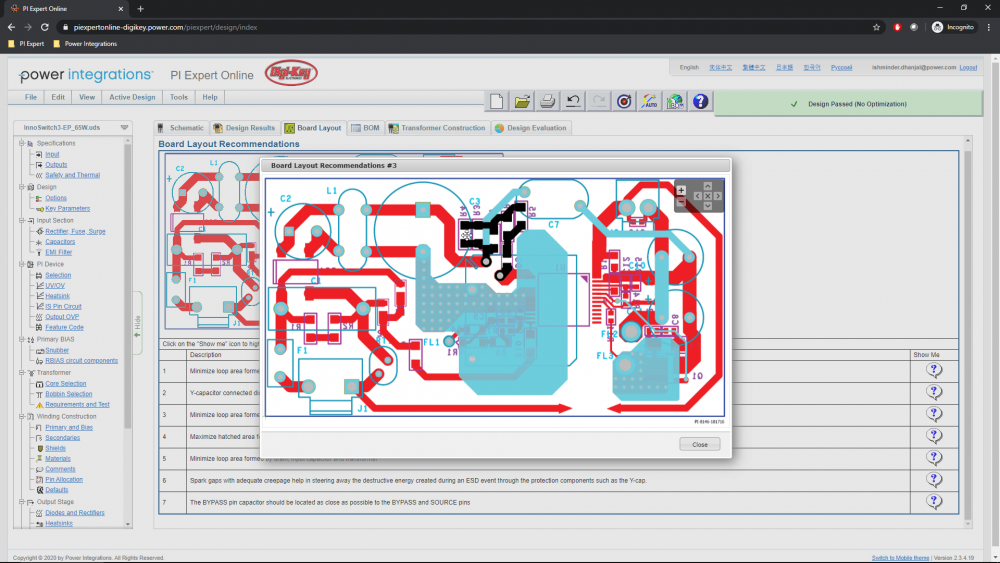This screenshot has width=1000, height=563.
Task: Open the Core Selection link
Action: click(x=66, y=384)
